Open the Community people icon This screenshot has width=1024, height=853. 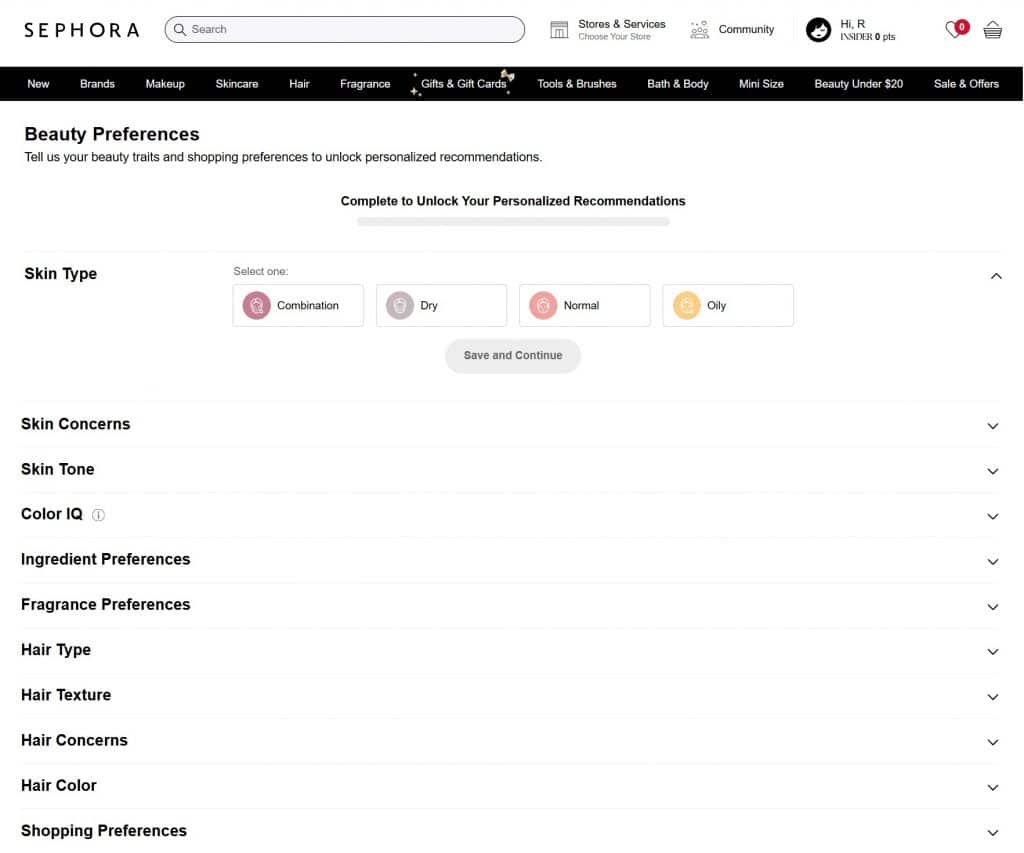click(698, 30)
